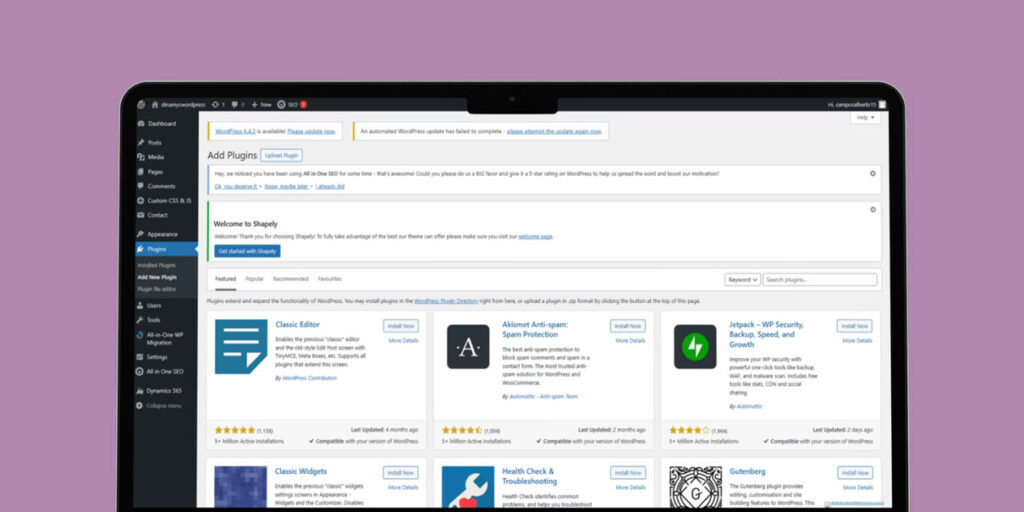Dismiss the Welcome to Shapely notice
Image resolution: width=1024 pixels, height=512 pixels.
872,210
